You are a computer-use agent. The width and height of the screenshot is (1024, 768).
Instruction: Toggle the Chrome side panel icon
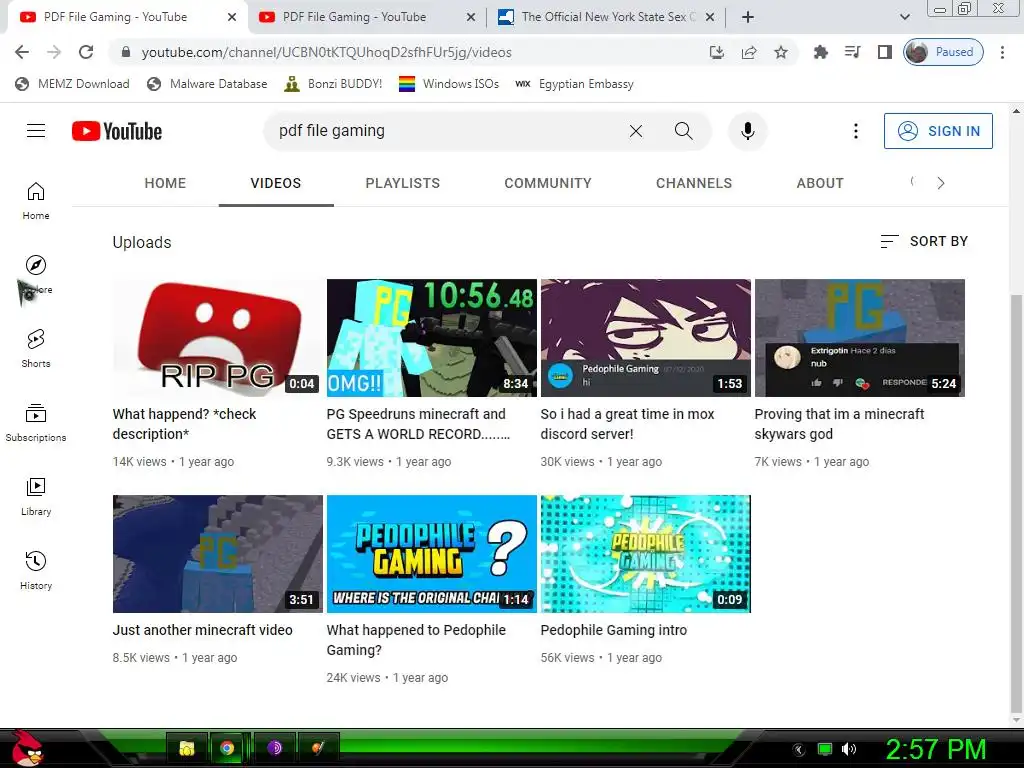click(884, 52)
